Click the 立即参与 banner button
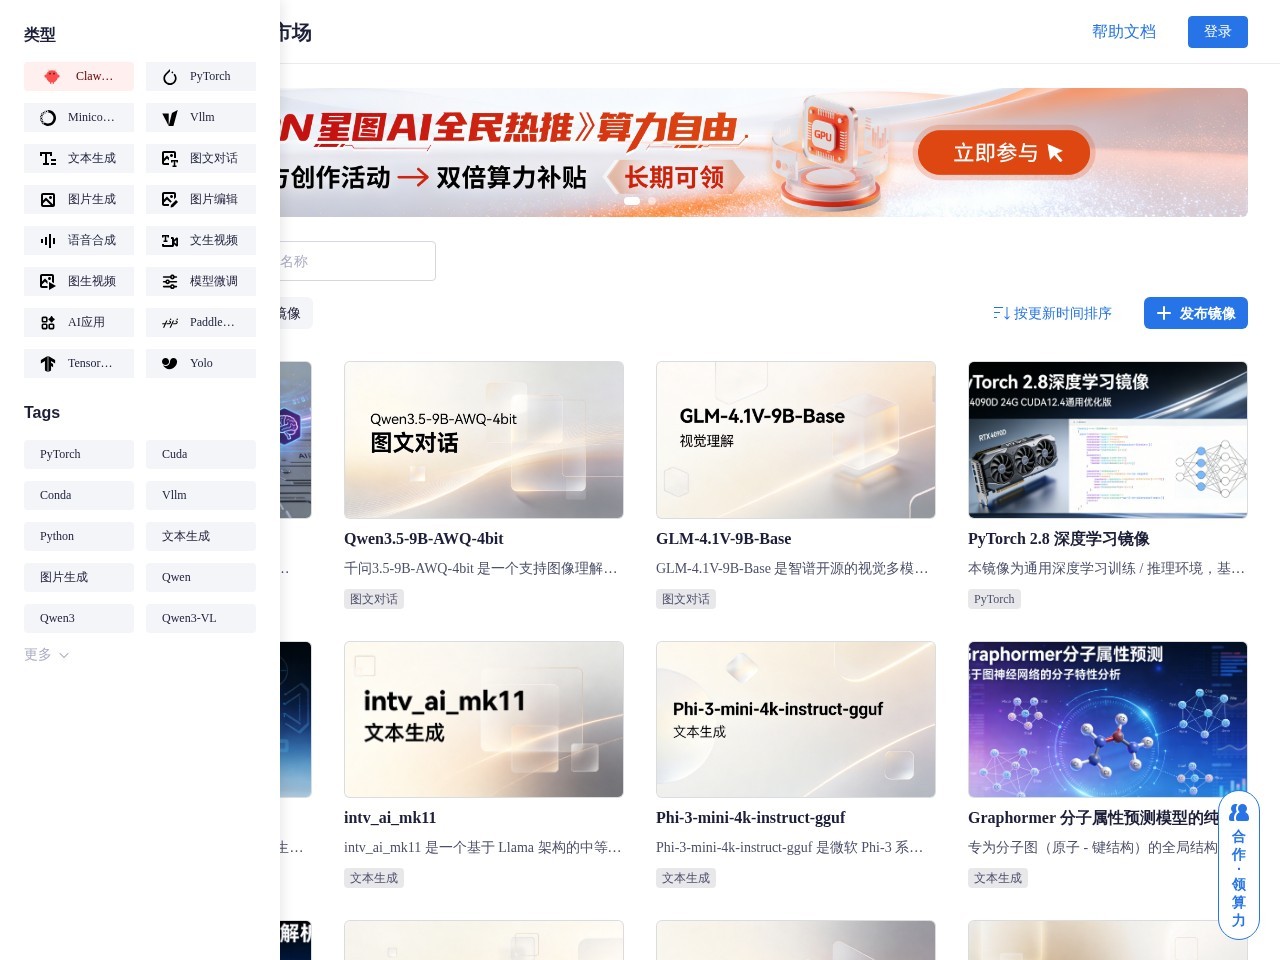 tap(1004, 153)
